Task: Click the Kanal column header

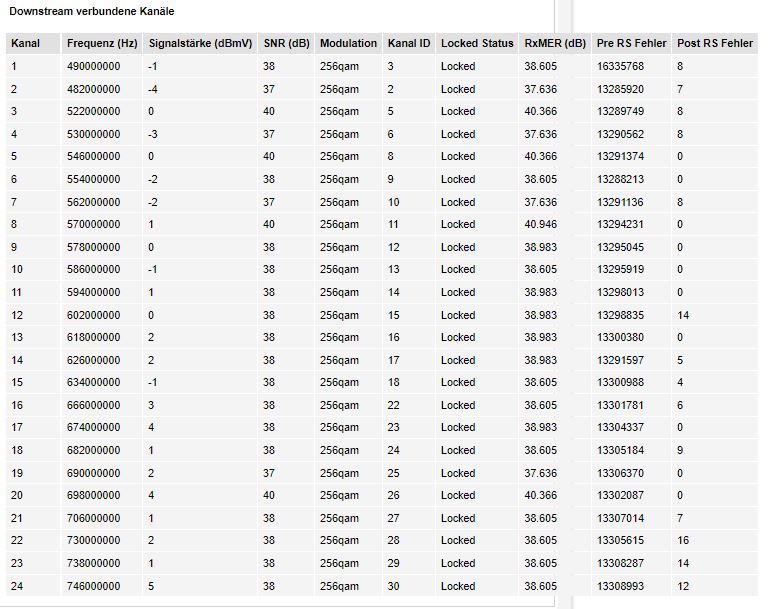Action: point(26,43)
